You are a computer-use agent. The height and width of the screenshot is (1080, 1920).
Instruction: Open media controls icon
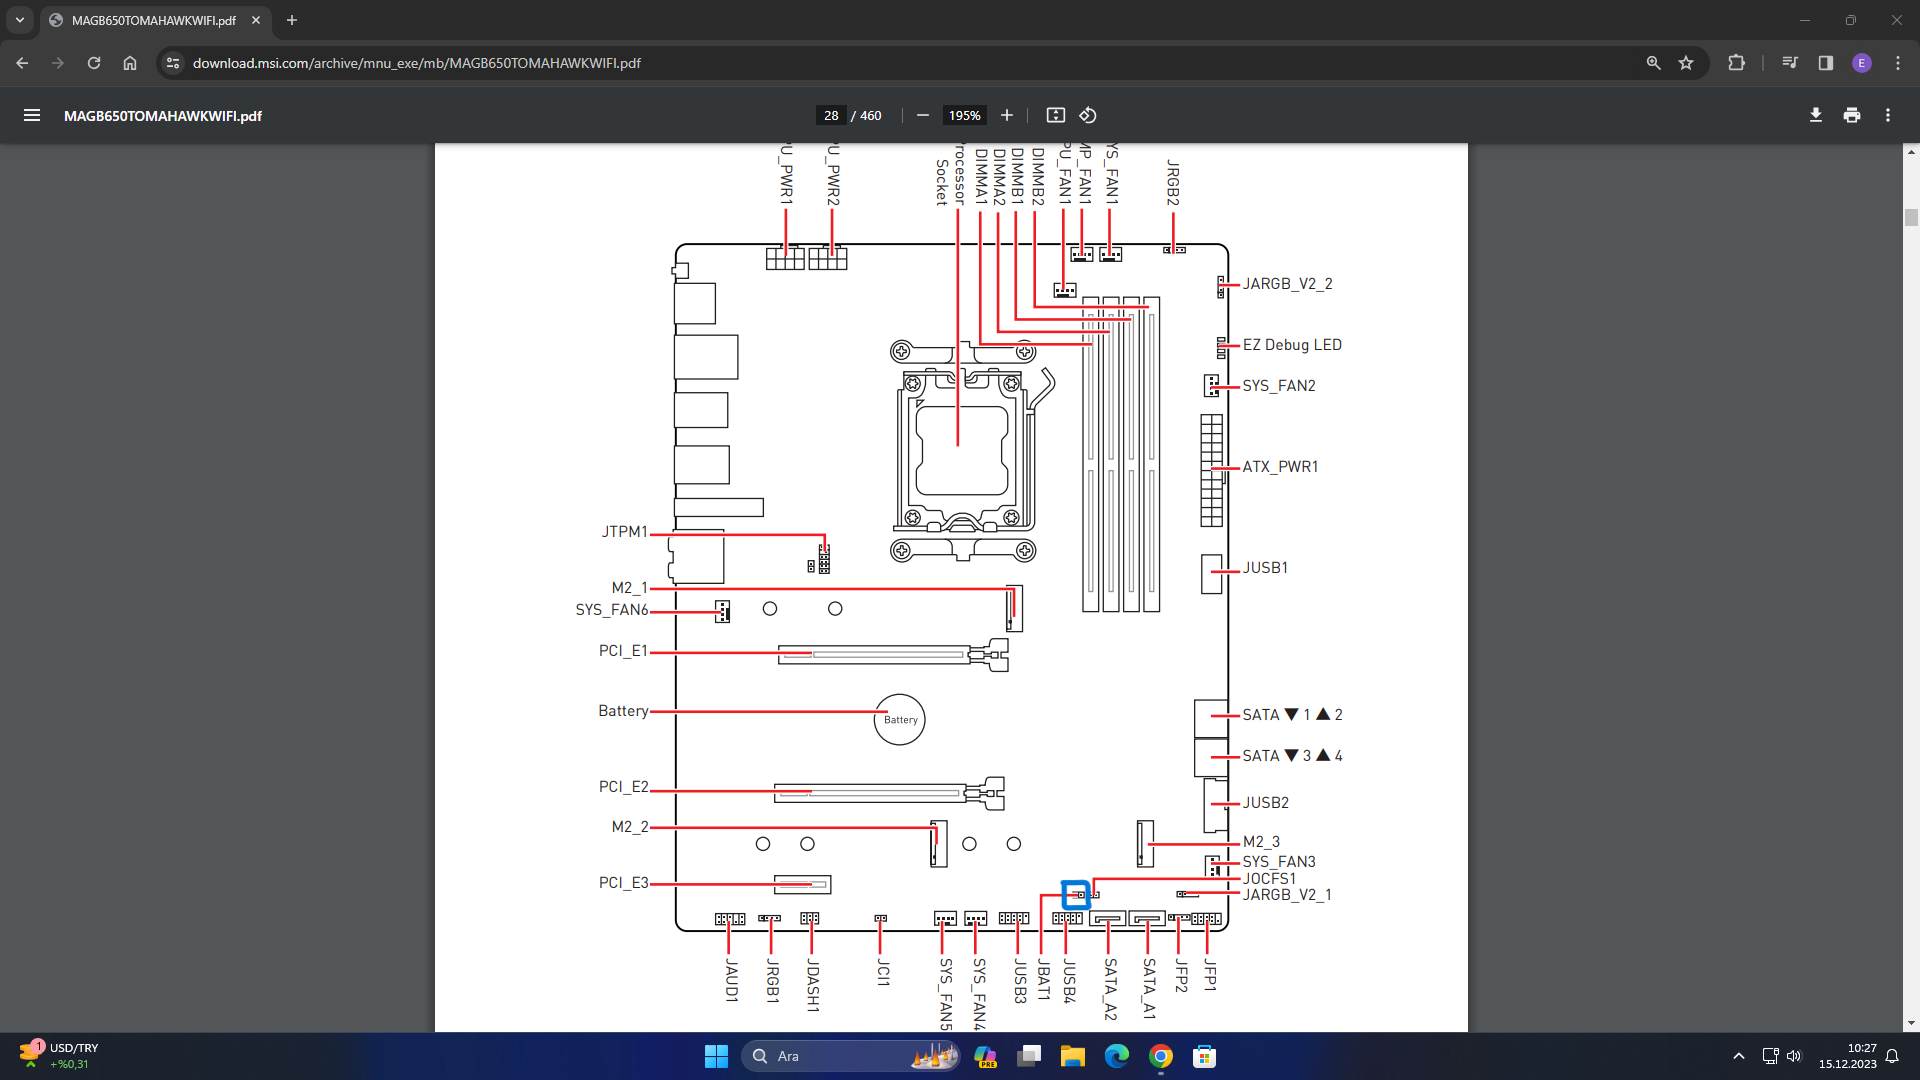pos(1790,63)
